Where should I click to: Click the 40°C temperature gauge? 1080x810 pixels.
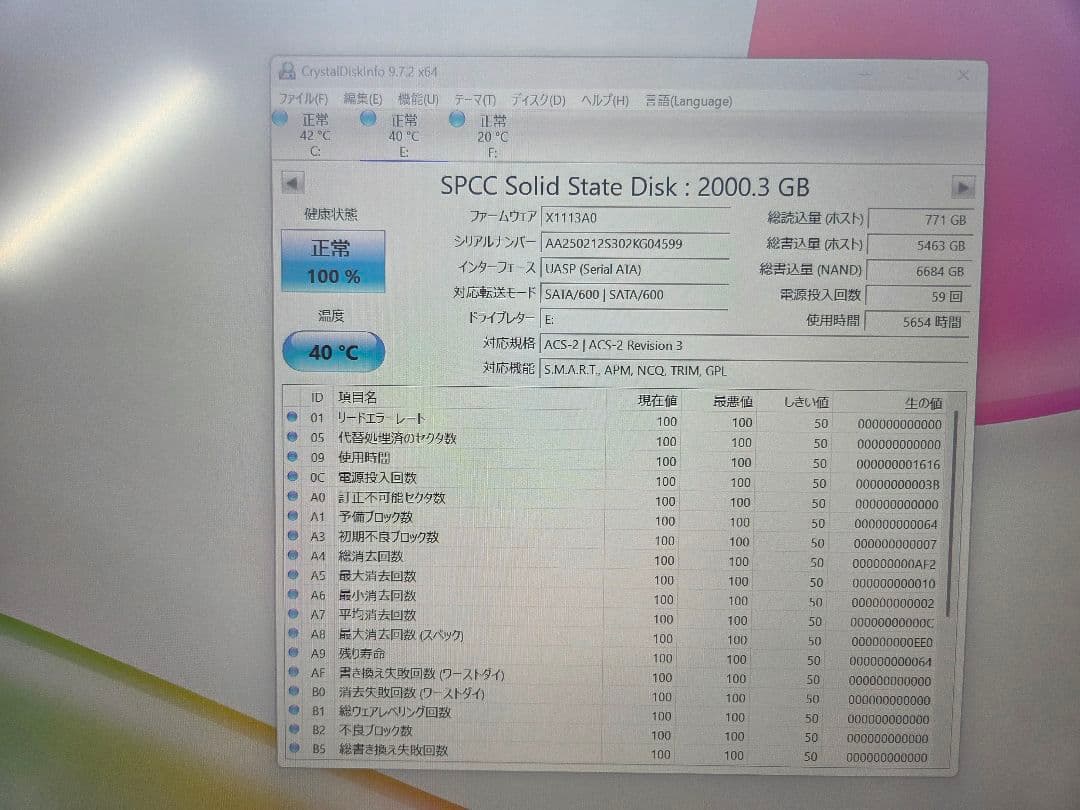coord(333,352)
